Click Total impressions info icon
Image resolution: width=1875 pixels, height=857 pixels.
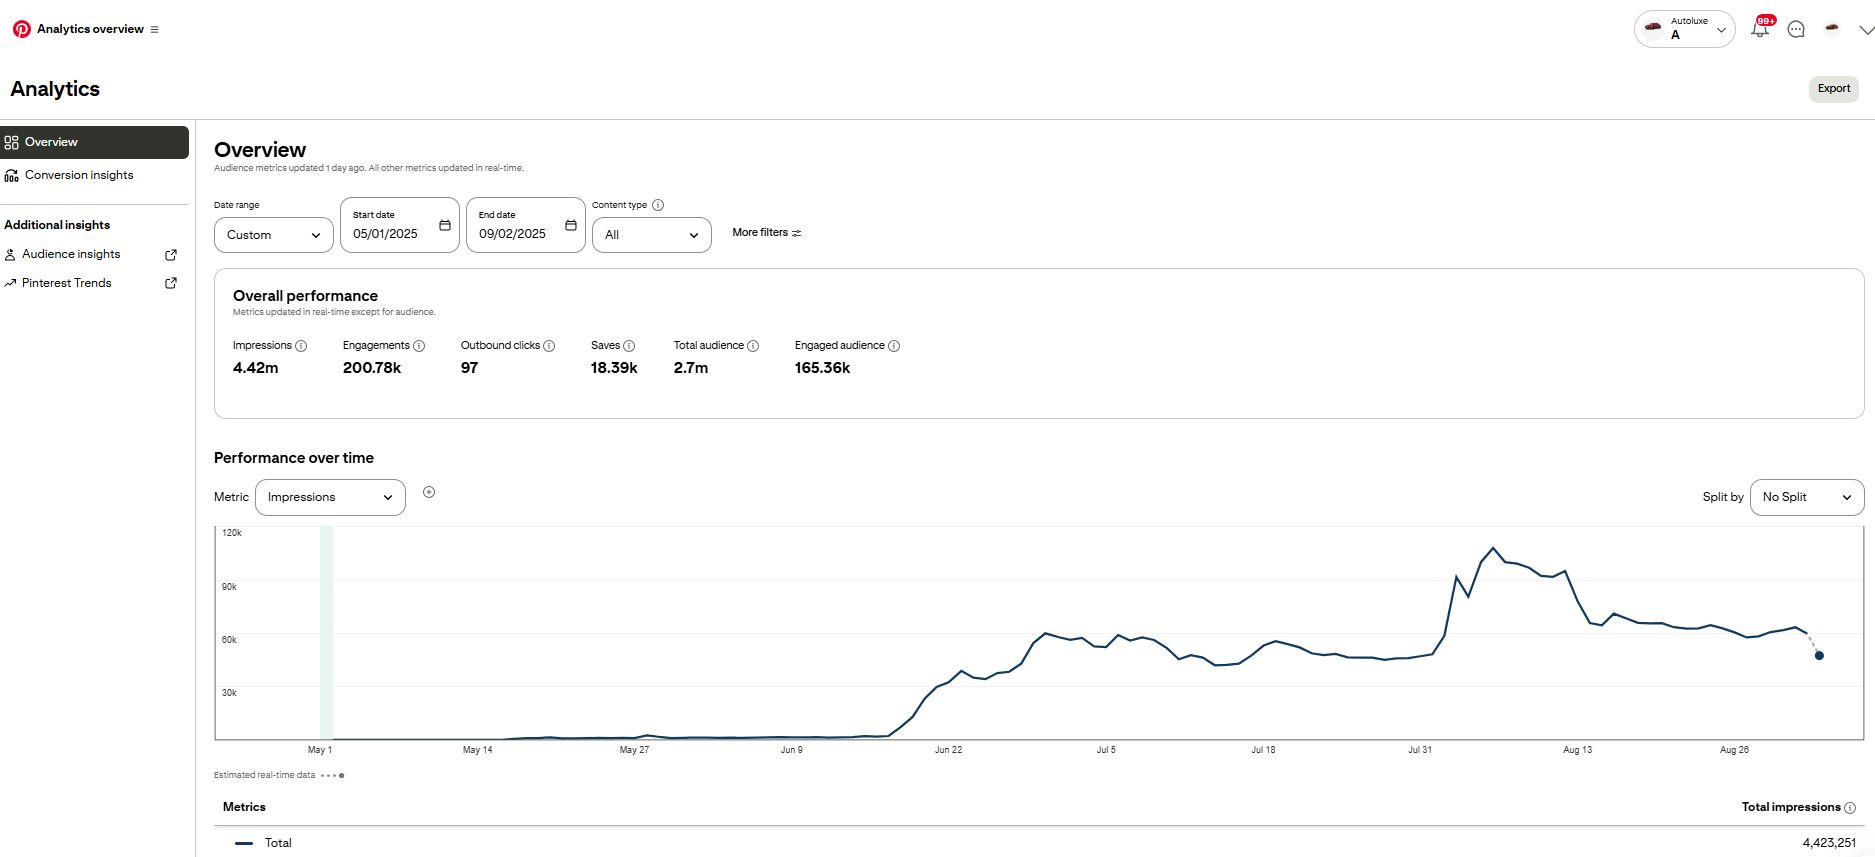pos(1850,808)
